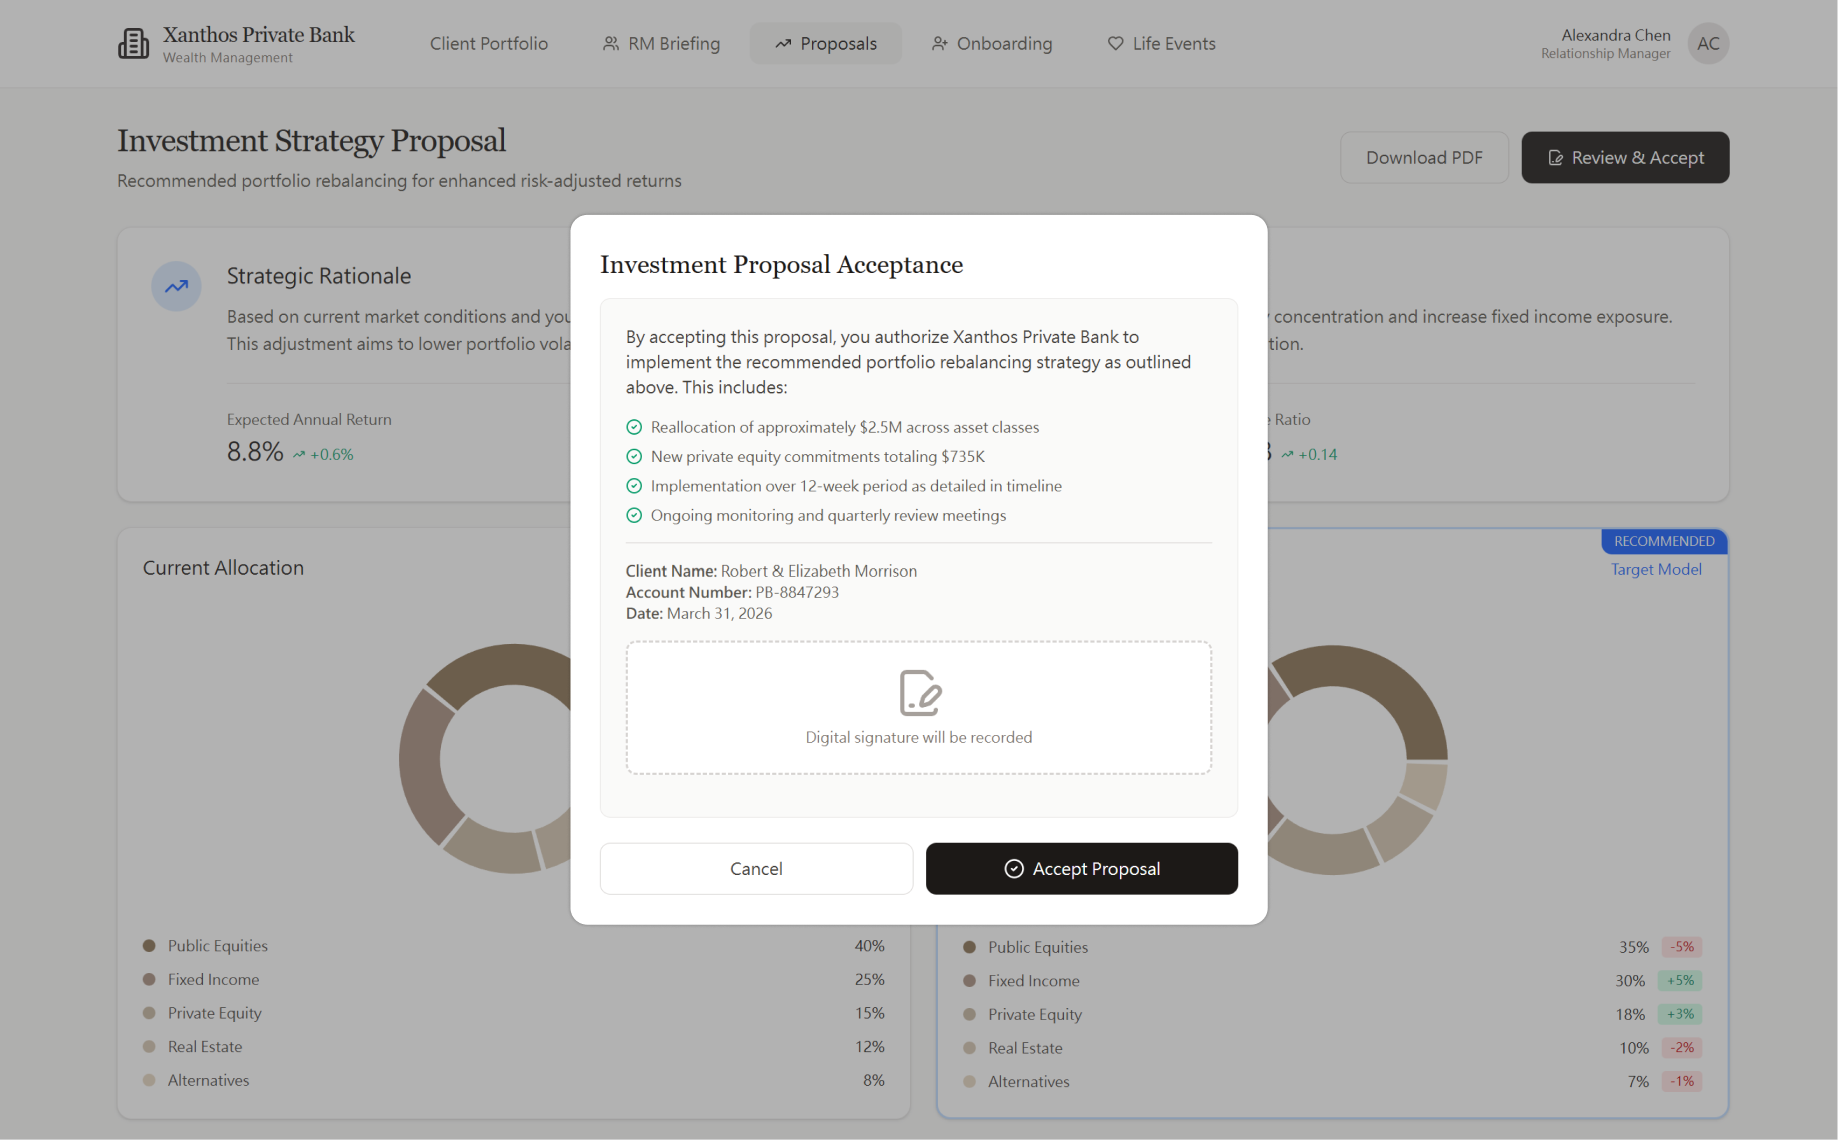Click the circled check inside Accept Proposal

click(1013, 868)
